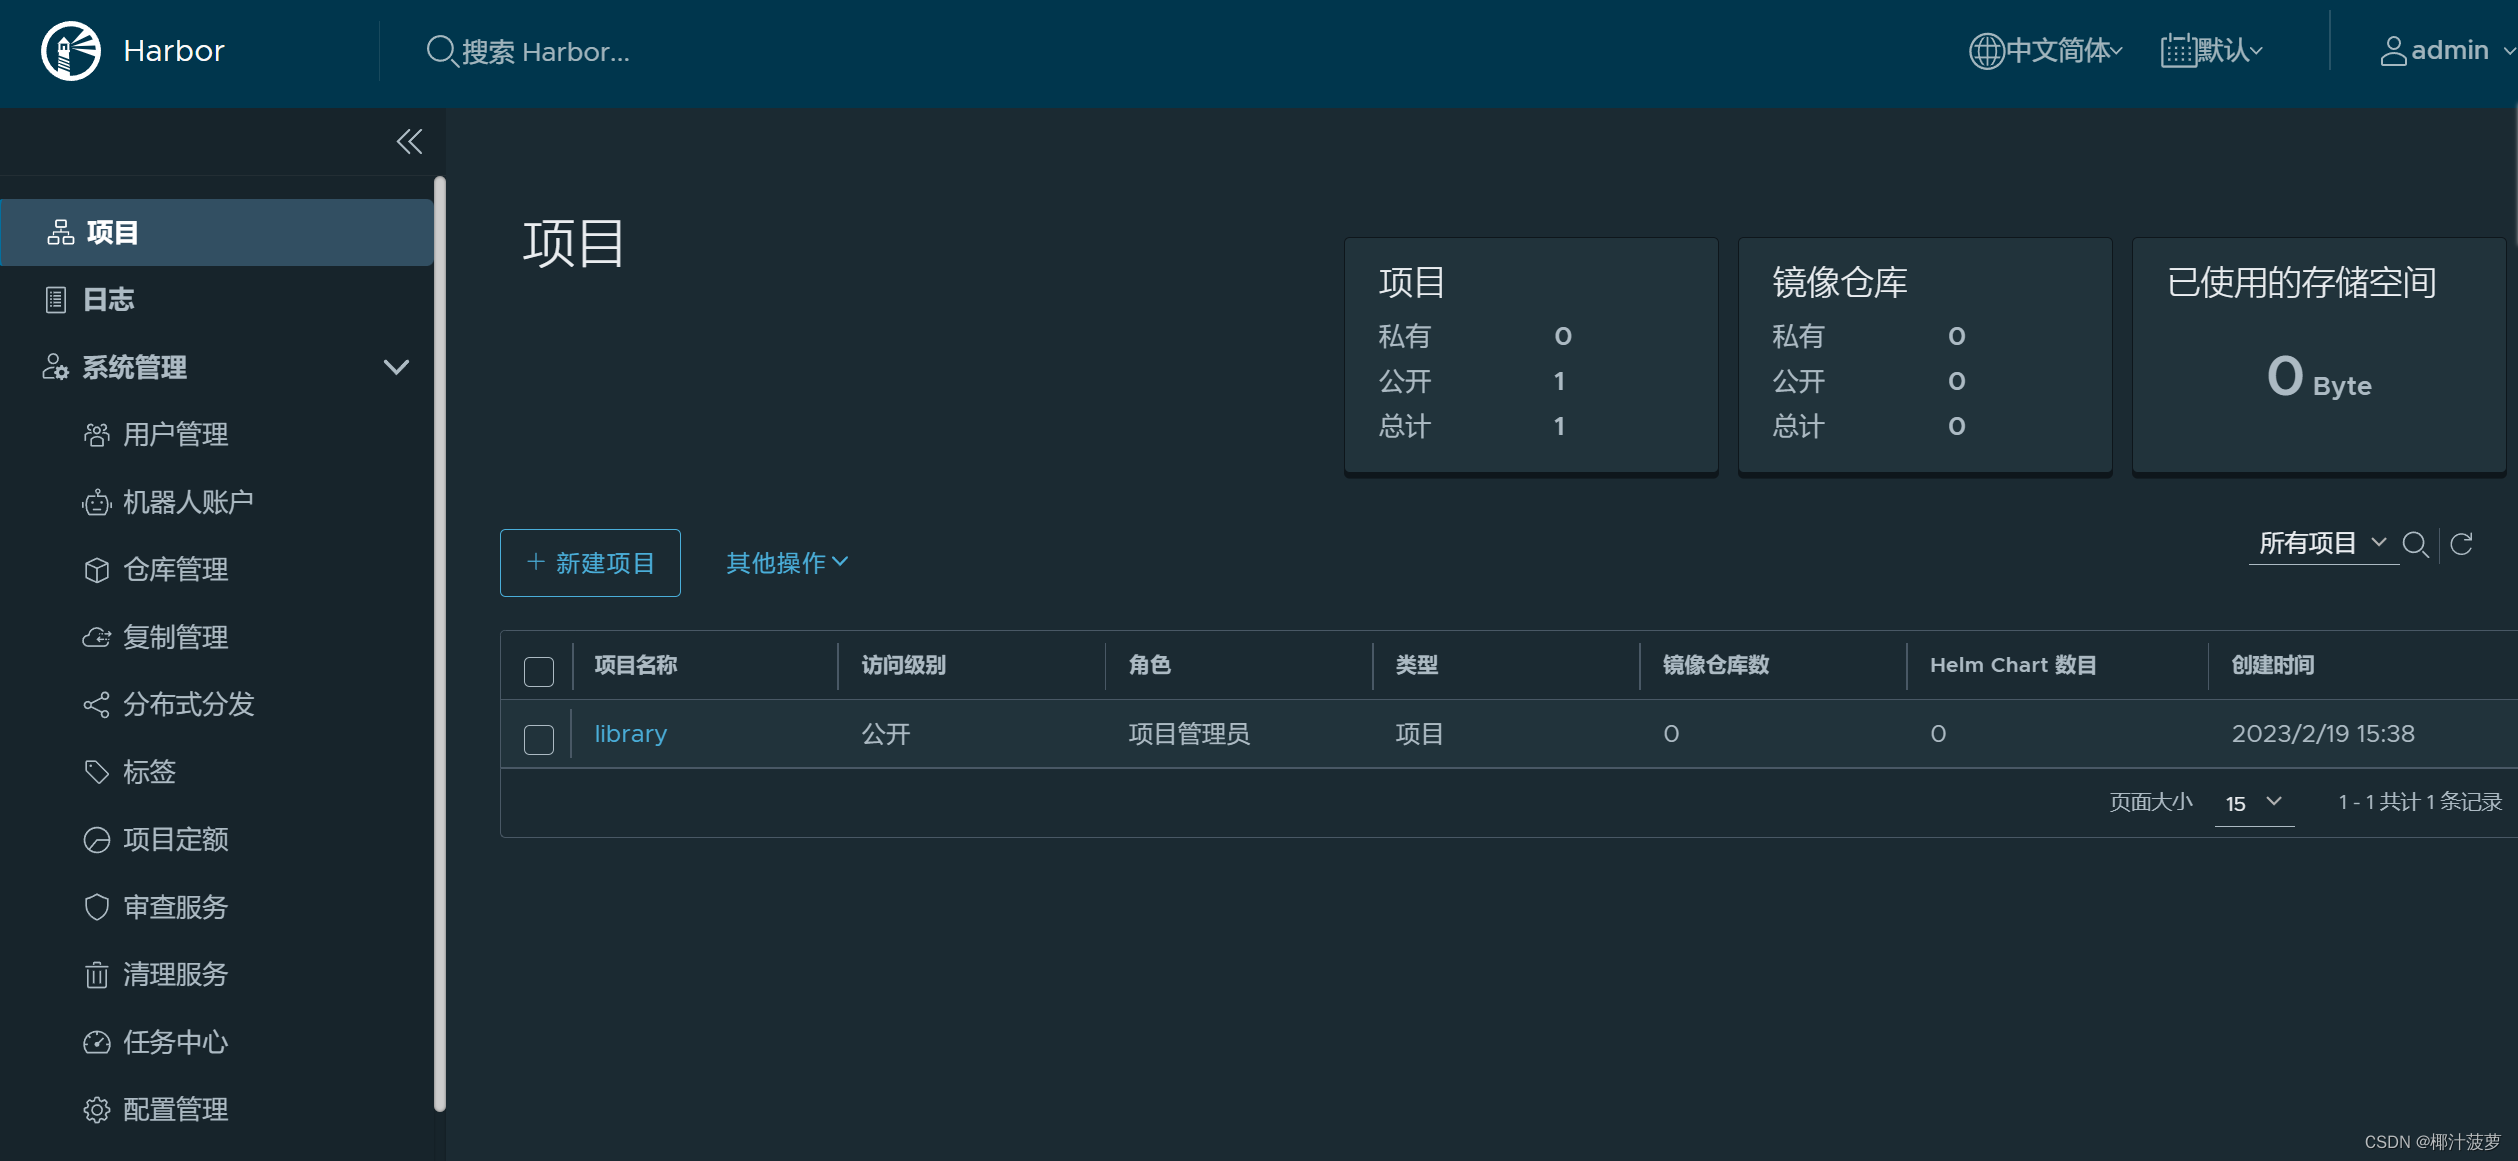Sort by 访问级别 column header
Image resolution: width=2518 pixels, height=1161 pixels.
pos(903,665)
